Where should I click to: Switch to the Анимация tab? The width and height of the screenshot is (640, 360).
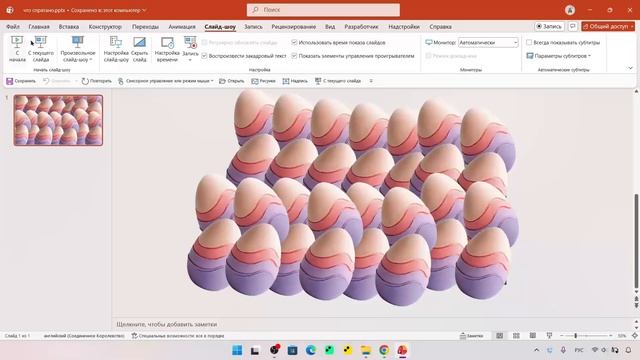[x=182, y=27]
